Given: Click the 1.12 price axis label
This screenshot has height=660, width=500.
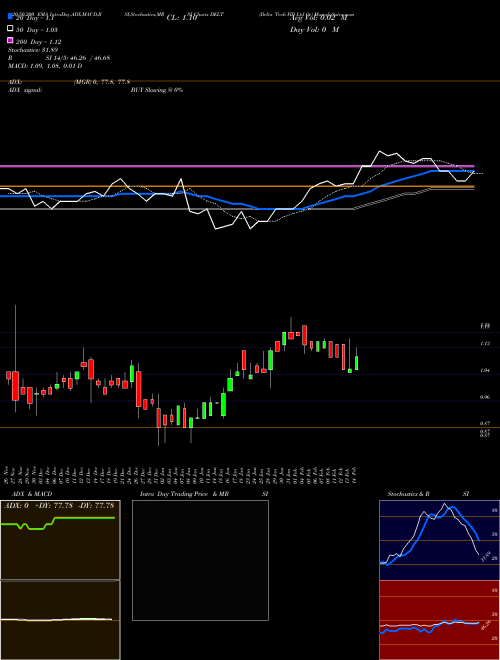Looking at the screenshot, I should (485, 344).
